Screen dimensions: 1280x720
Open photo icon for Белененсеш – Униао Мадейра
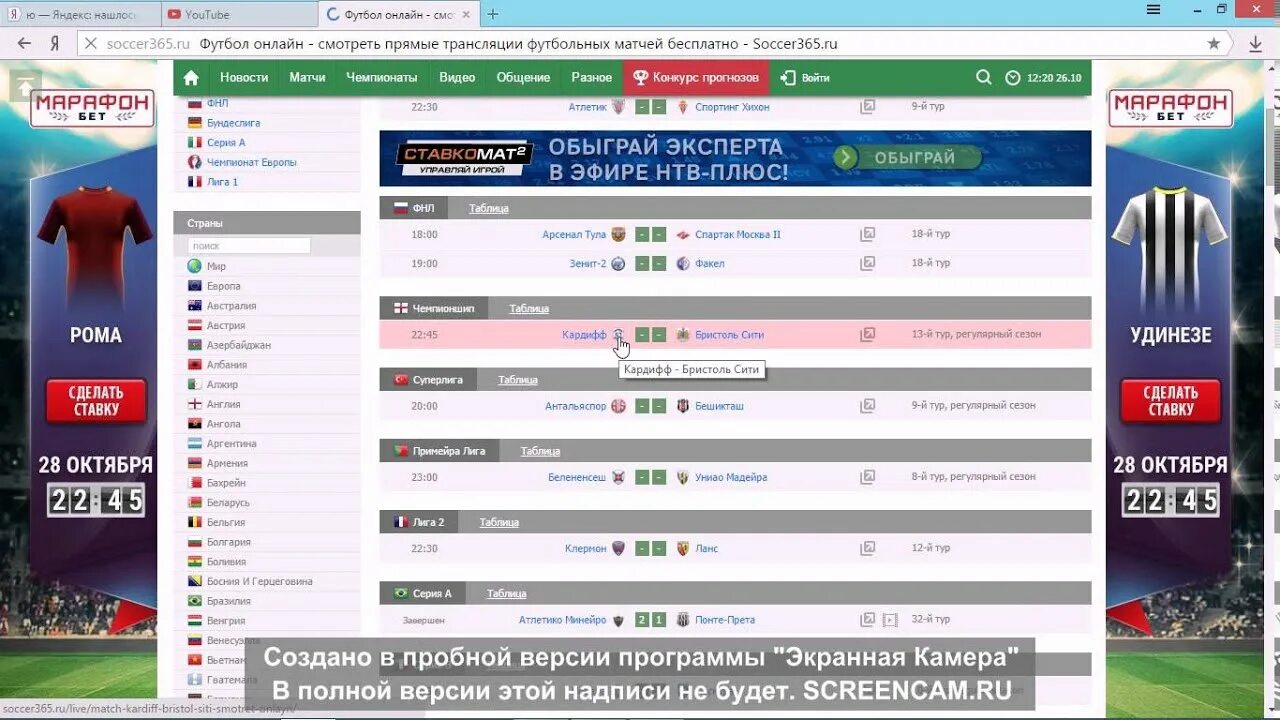tap(868, 477)
